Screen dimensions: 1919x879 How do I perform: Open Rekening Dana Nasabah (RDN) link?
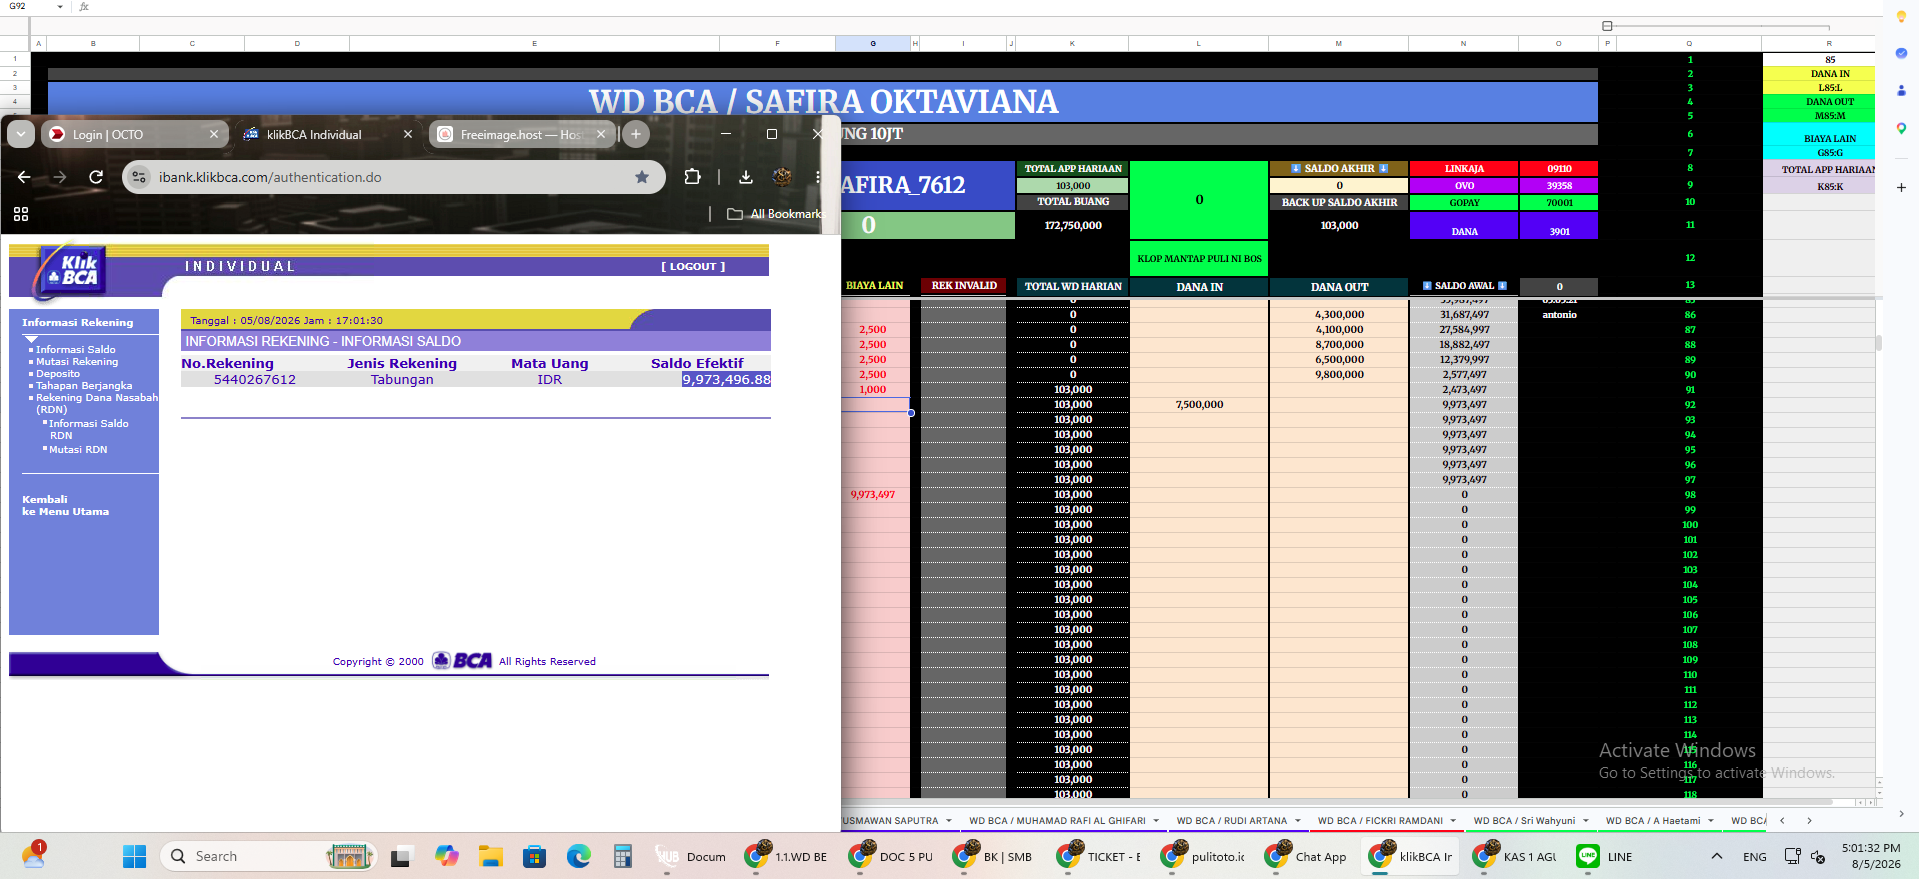point(97,404)
